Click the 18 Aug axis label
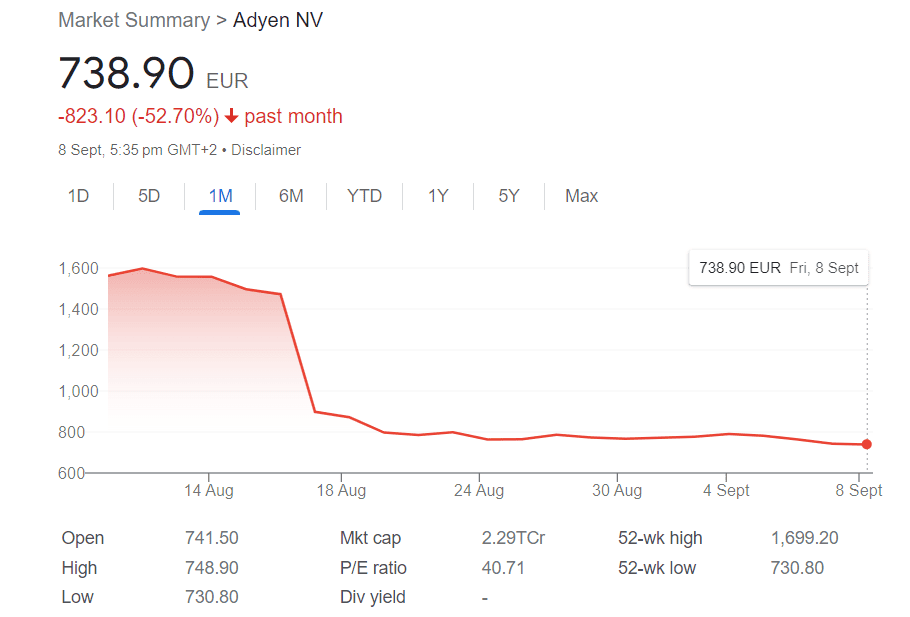The height and width of the screenshot is (617, 910). point(340,491)
